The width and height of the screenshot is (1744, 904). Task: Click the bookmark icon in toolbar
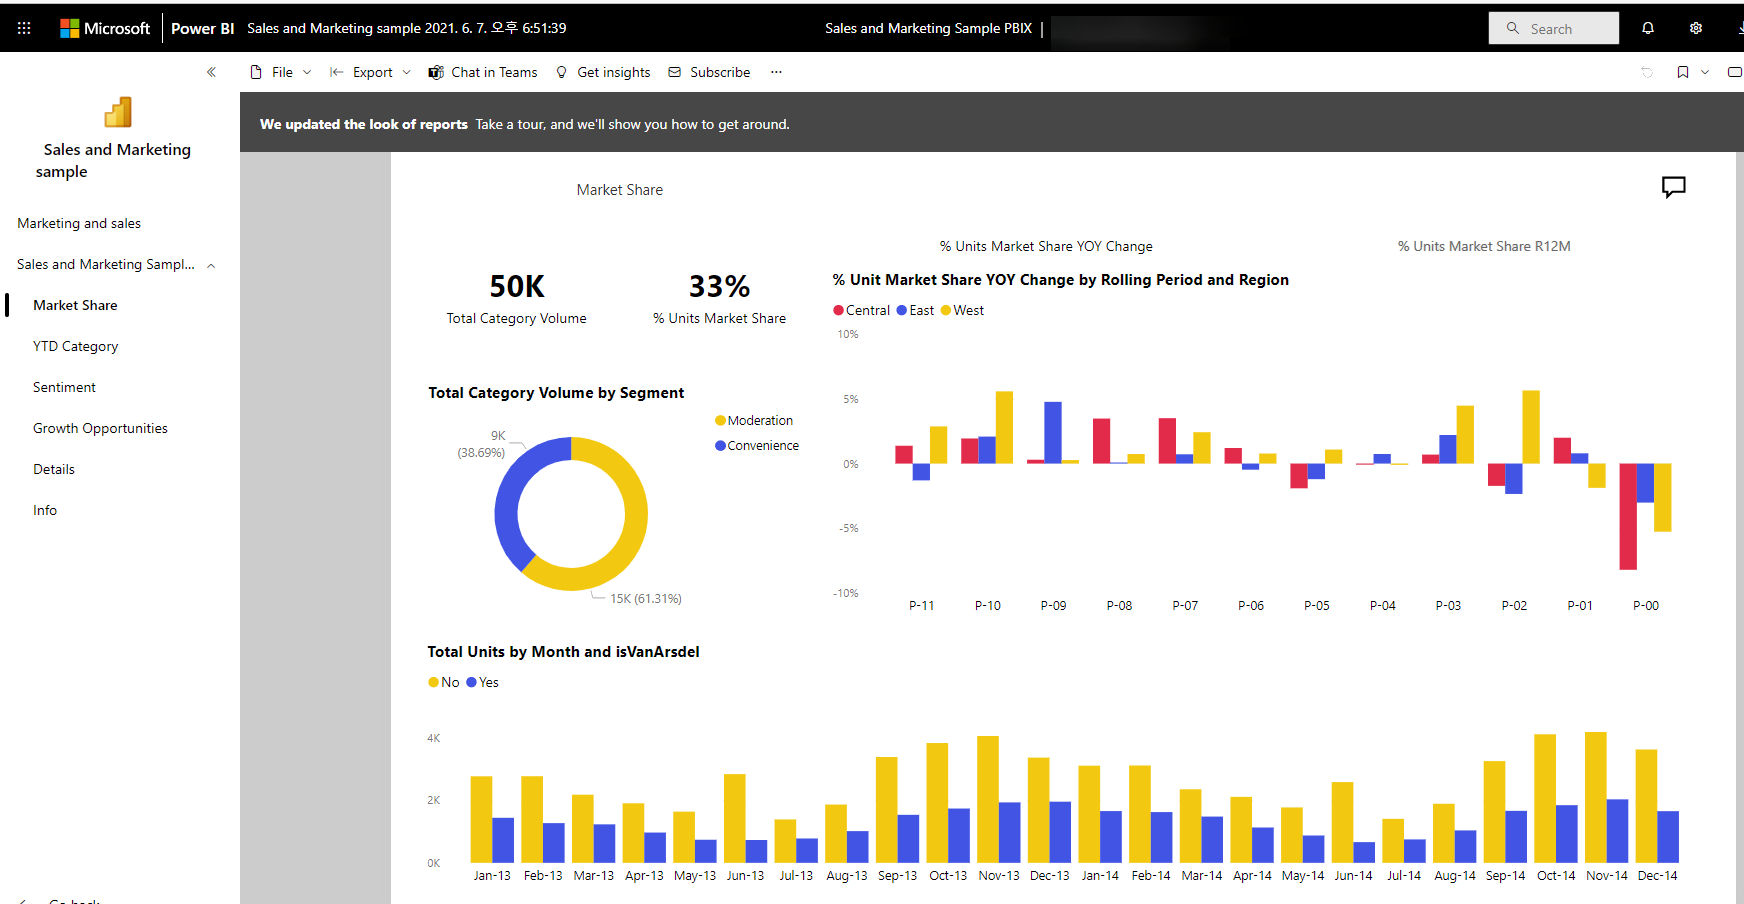(1683, 72)
